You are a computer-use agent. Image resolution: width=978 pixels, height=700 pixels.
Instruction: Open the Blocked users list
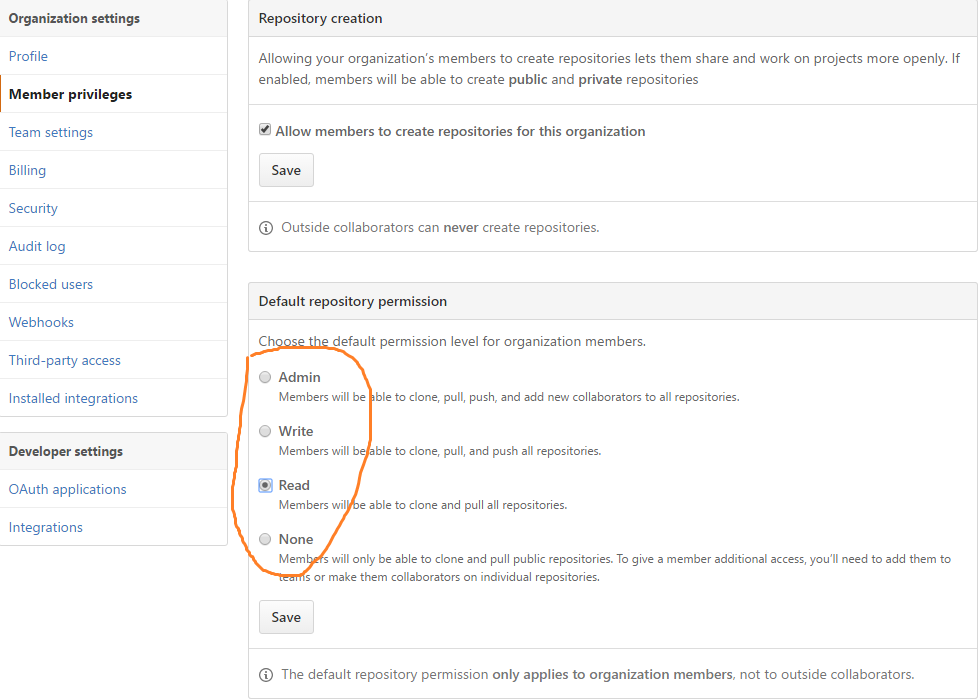(51, 284)
